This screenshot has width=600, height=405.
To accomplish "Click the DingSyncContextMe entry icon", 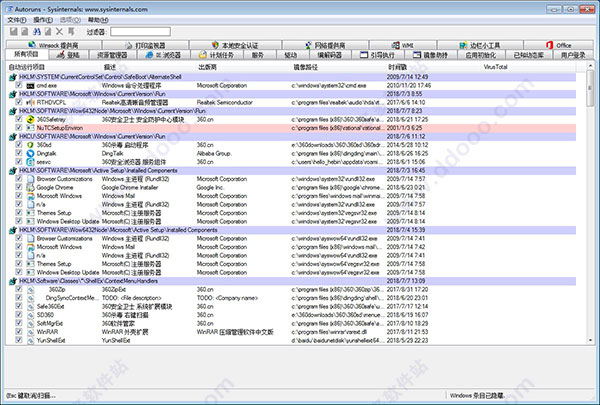I will tap(30, 298).
